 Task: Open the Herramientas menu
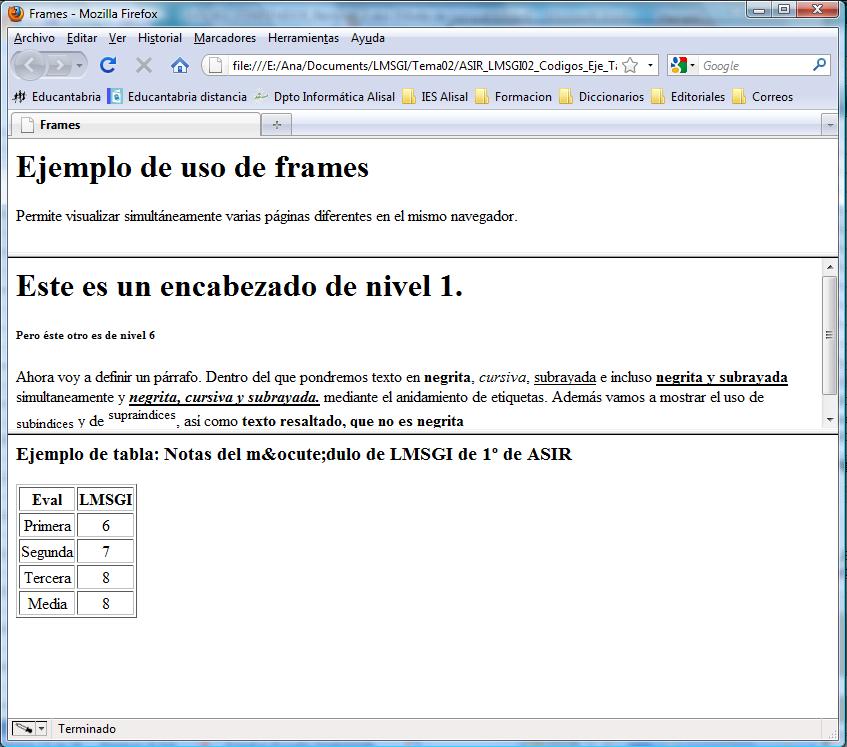tap(303, 38)
